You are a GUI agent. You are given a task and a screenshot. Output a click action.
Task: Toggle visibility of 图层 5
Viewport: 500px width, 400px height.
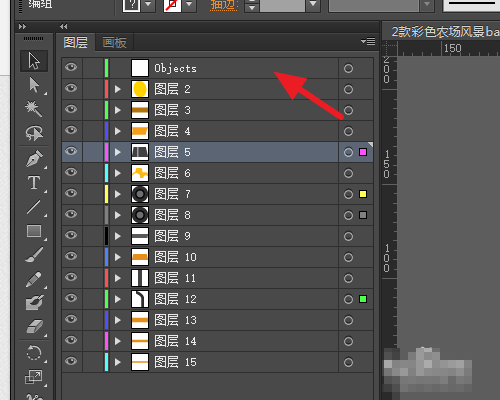[71, 151]
